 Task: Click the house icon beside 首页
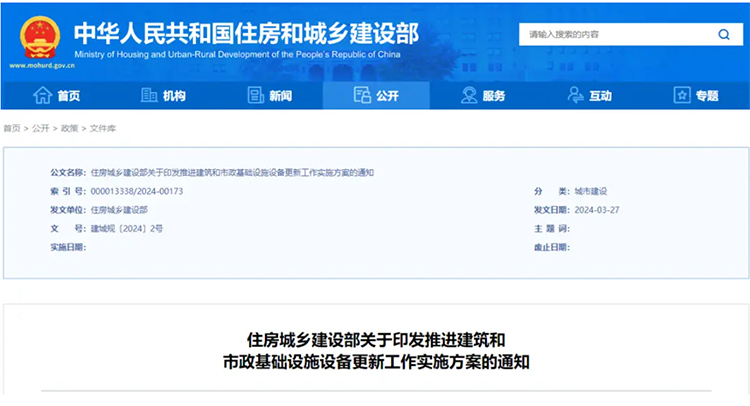[43, 95]
